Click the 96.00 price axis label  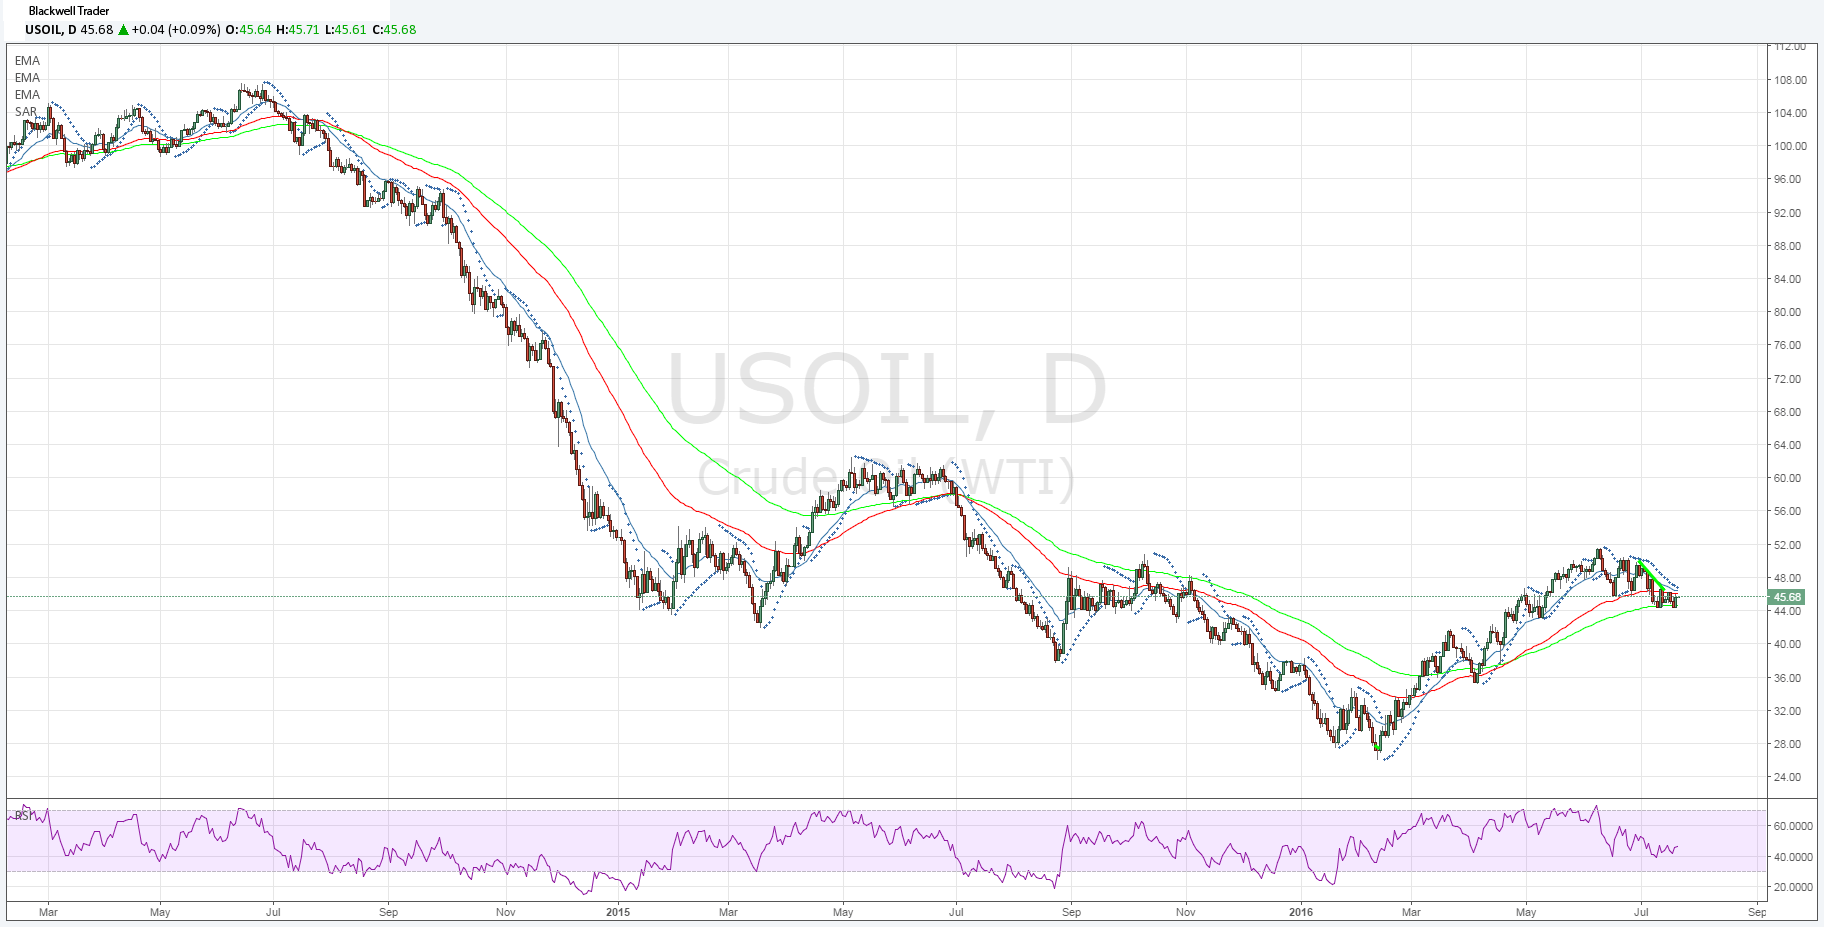pyautogui.click(x=1787, y=179)
